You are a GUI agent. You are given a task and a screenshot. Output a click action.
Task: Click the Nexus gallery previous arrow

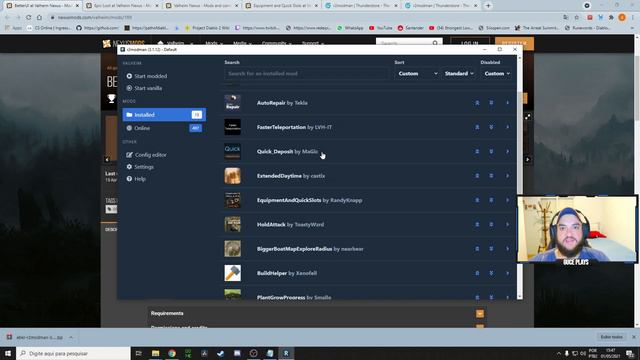pyautogui.click(x=107, y=160)
